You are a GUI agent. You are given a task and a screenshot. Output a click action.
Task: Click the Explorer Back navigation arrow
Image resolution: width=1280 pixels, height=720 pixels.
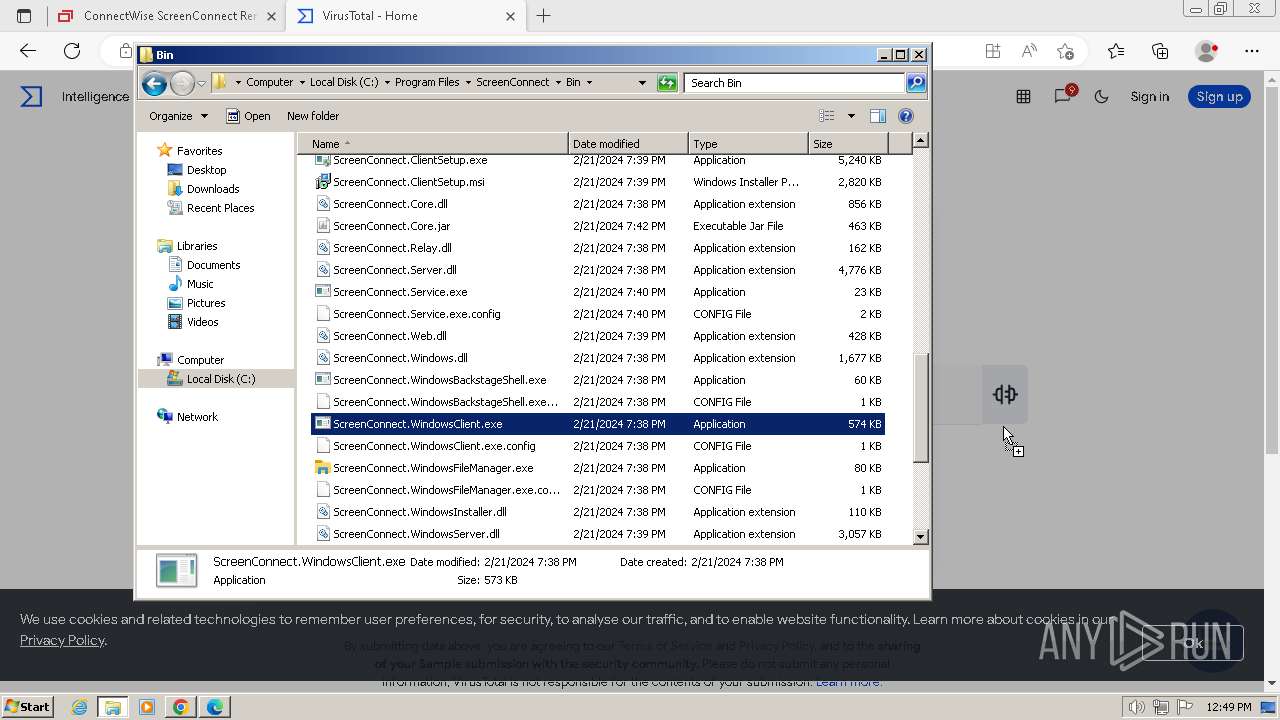pyautogui.click(x=154, y=83)
